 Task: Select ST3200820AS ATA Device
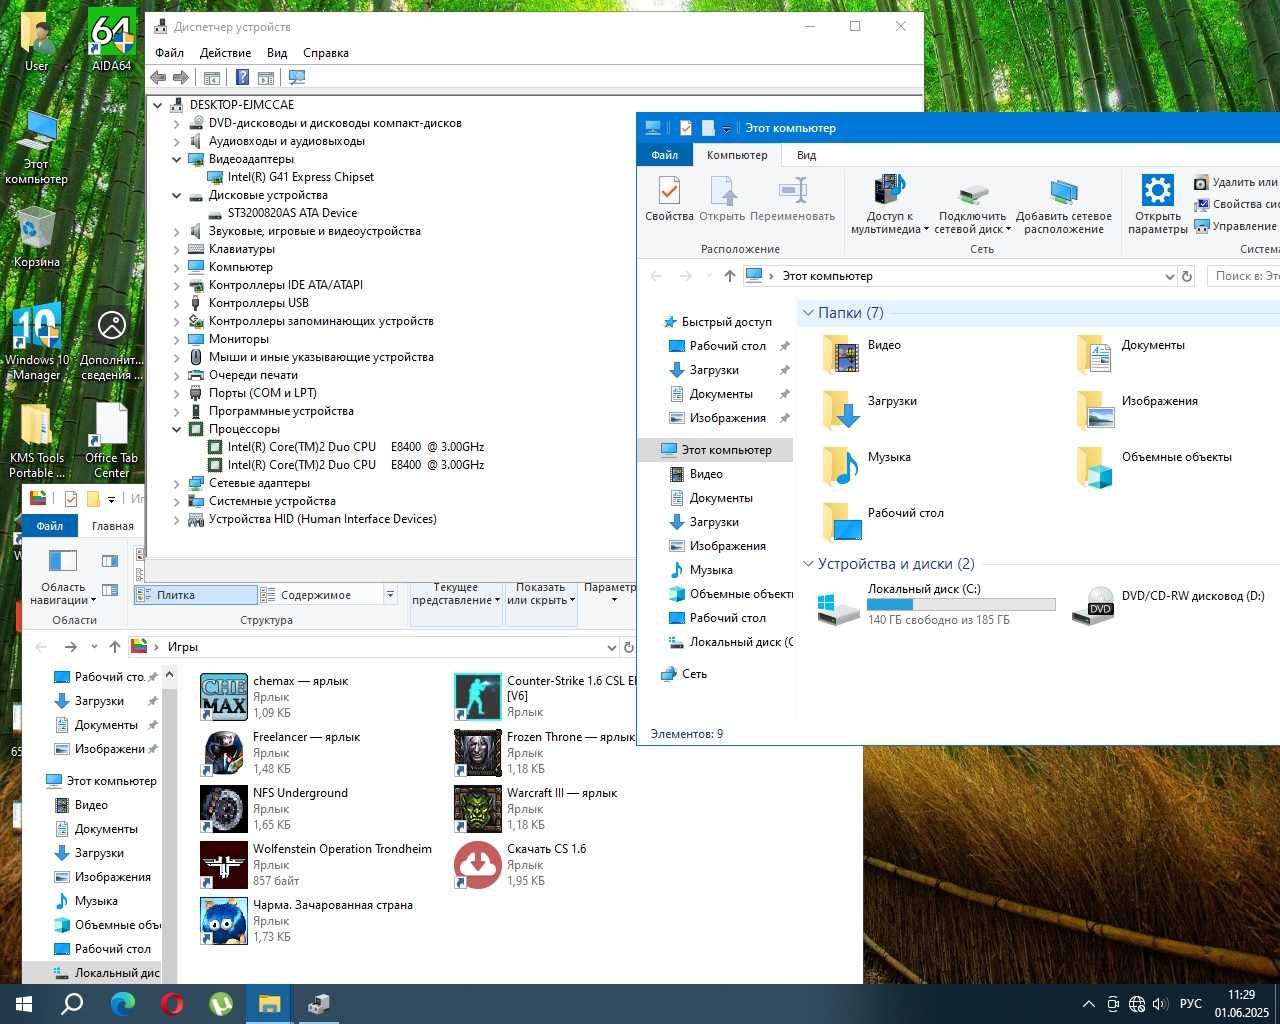tap(291, 213)
